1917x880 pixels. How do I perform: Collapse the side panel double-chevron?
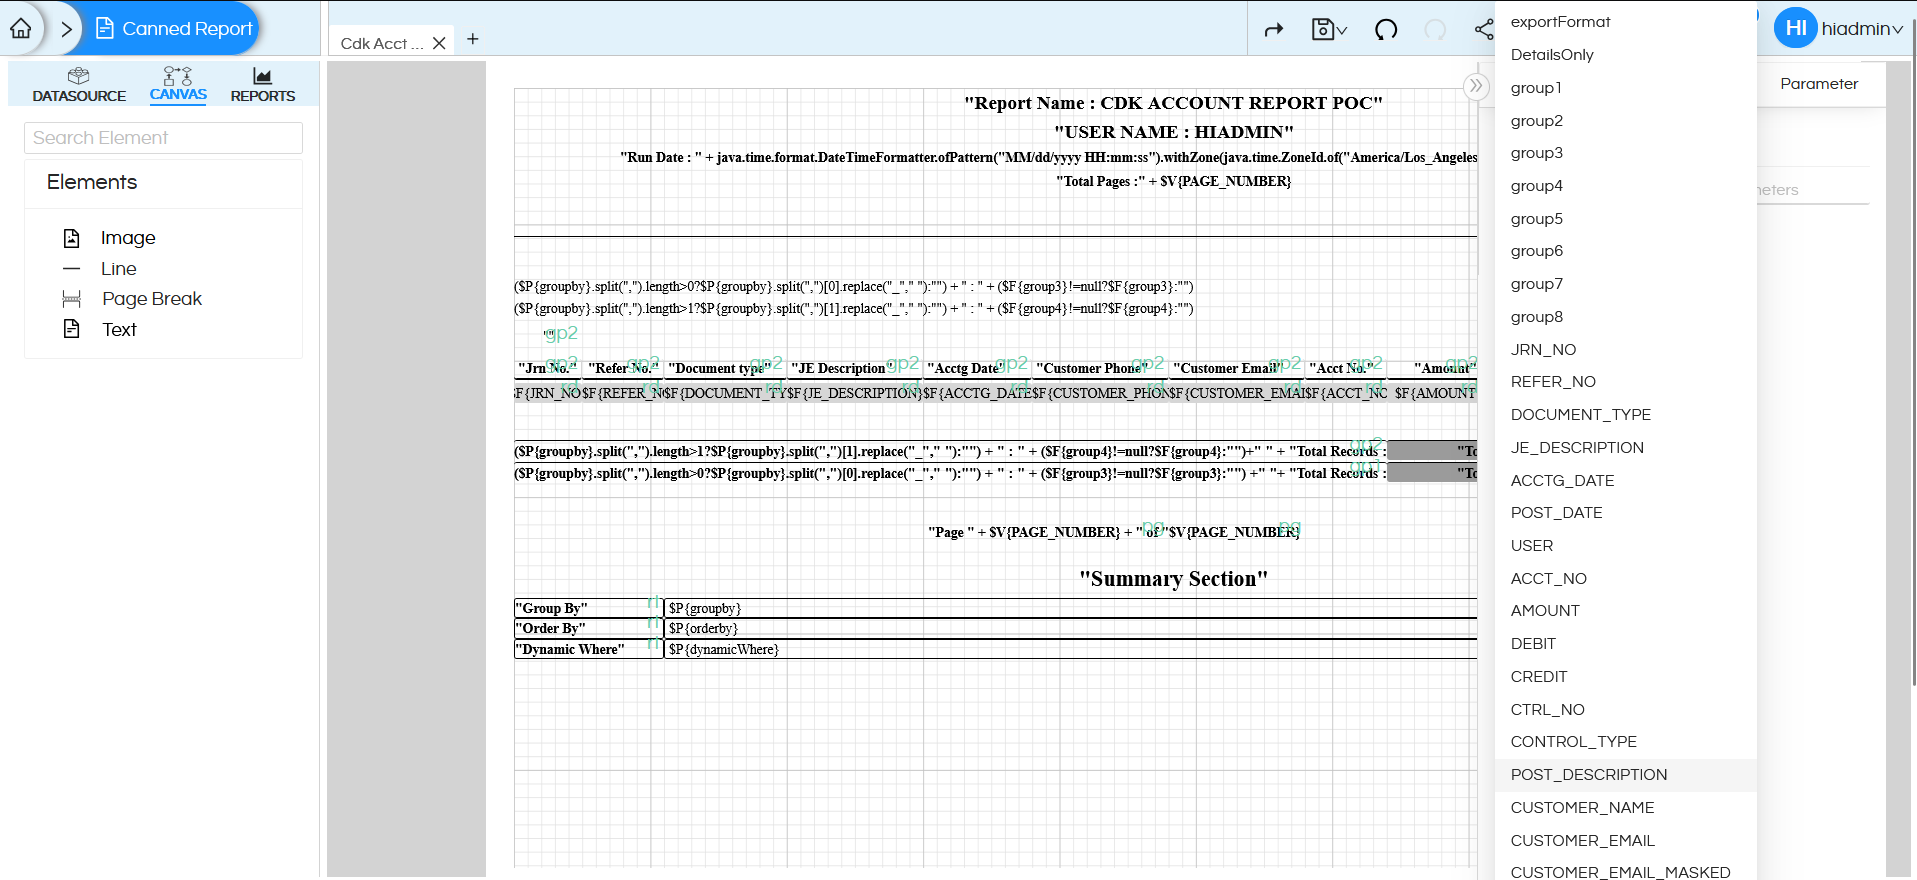click(x=1476, y=86)
